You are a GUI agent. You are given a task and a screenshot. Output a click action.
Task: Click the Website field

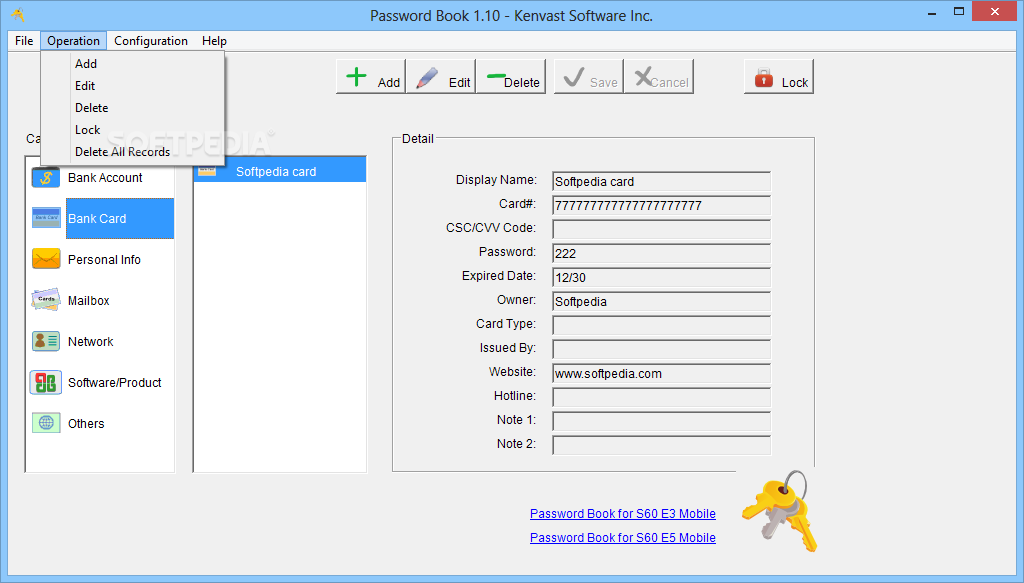click(x=661, y=373)
